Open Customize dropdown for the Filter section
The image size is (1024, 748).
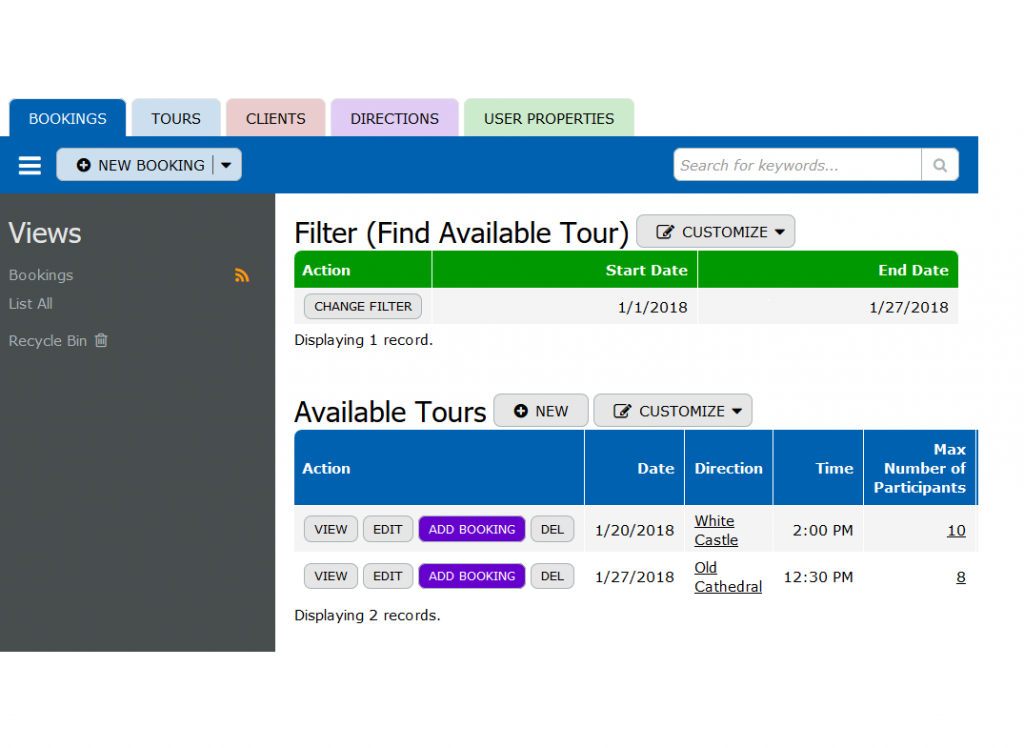click(x=715, y=232)
